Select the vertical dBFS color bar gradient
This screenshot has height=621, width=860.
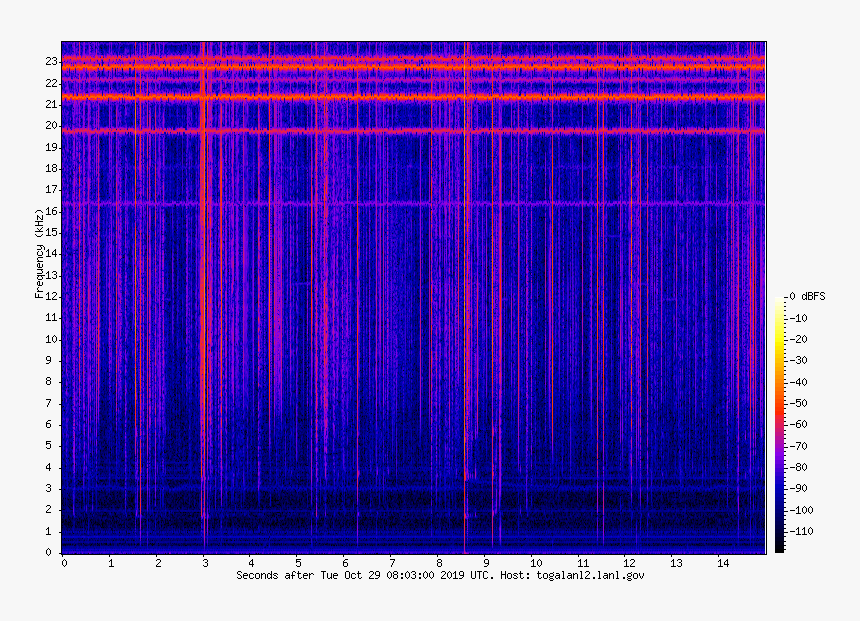pos(779,424)
